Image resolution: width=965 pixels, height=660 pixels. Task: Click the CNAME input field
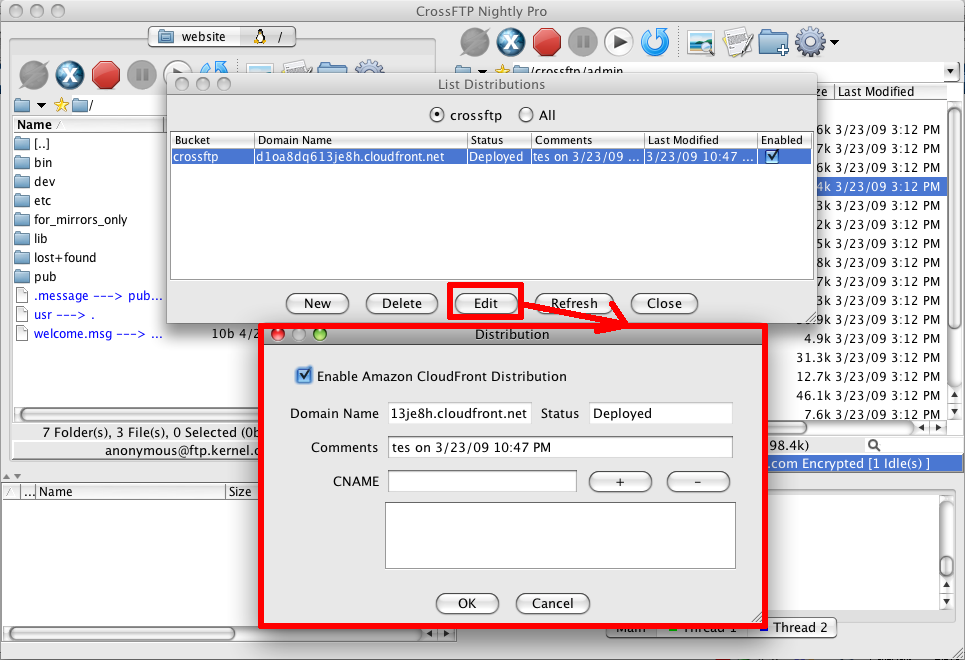[482, 481]
